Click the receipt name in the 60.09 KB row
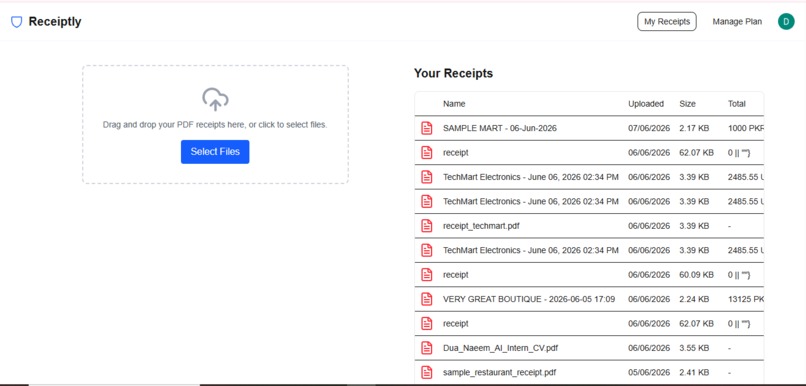 pyautogui.click(x=455, y=274)
